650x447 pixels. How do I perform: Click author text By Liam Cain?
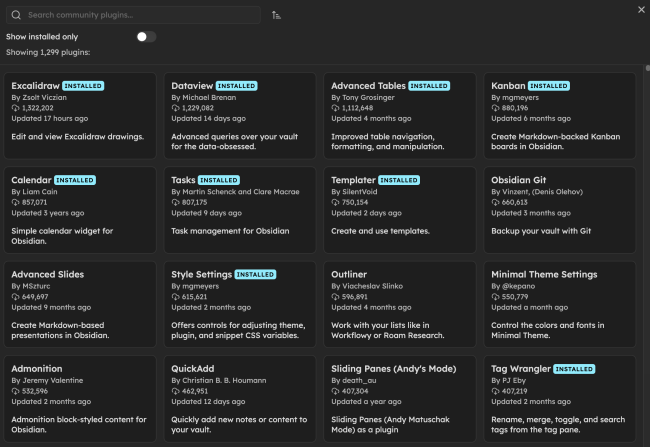tap(34, 192)
